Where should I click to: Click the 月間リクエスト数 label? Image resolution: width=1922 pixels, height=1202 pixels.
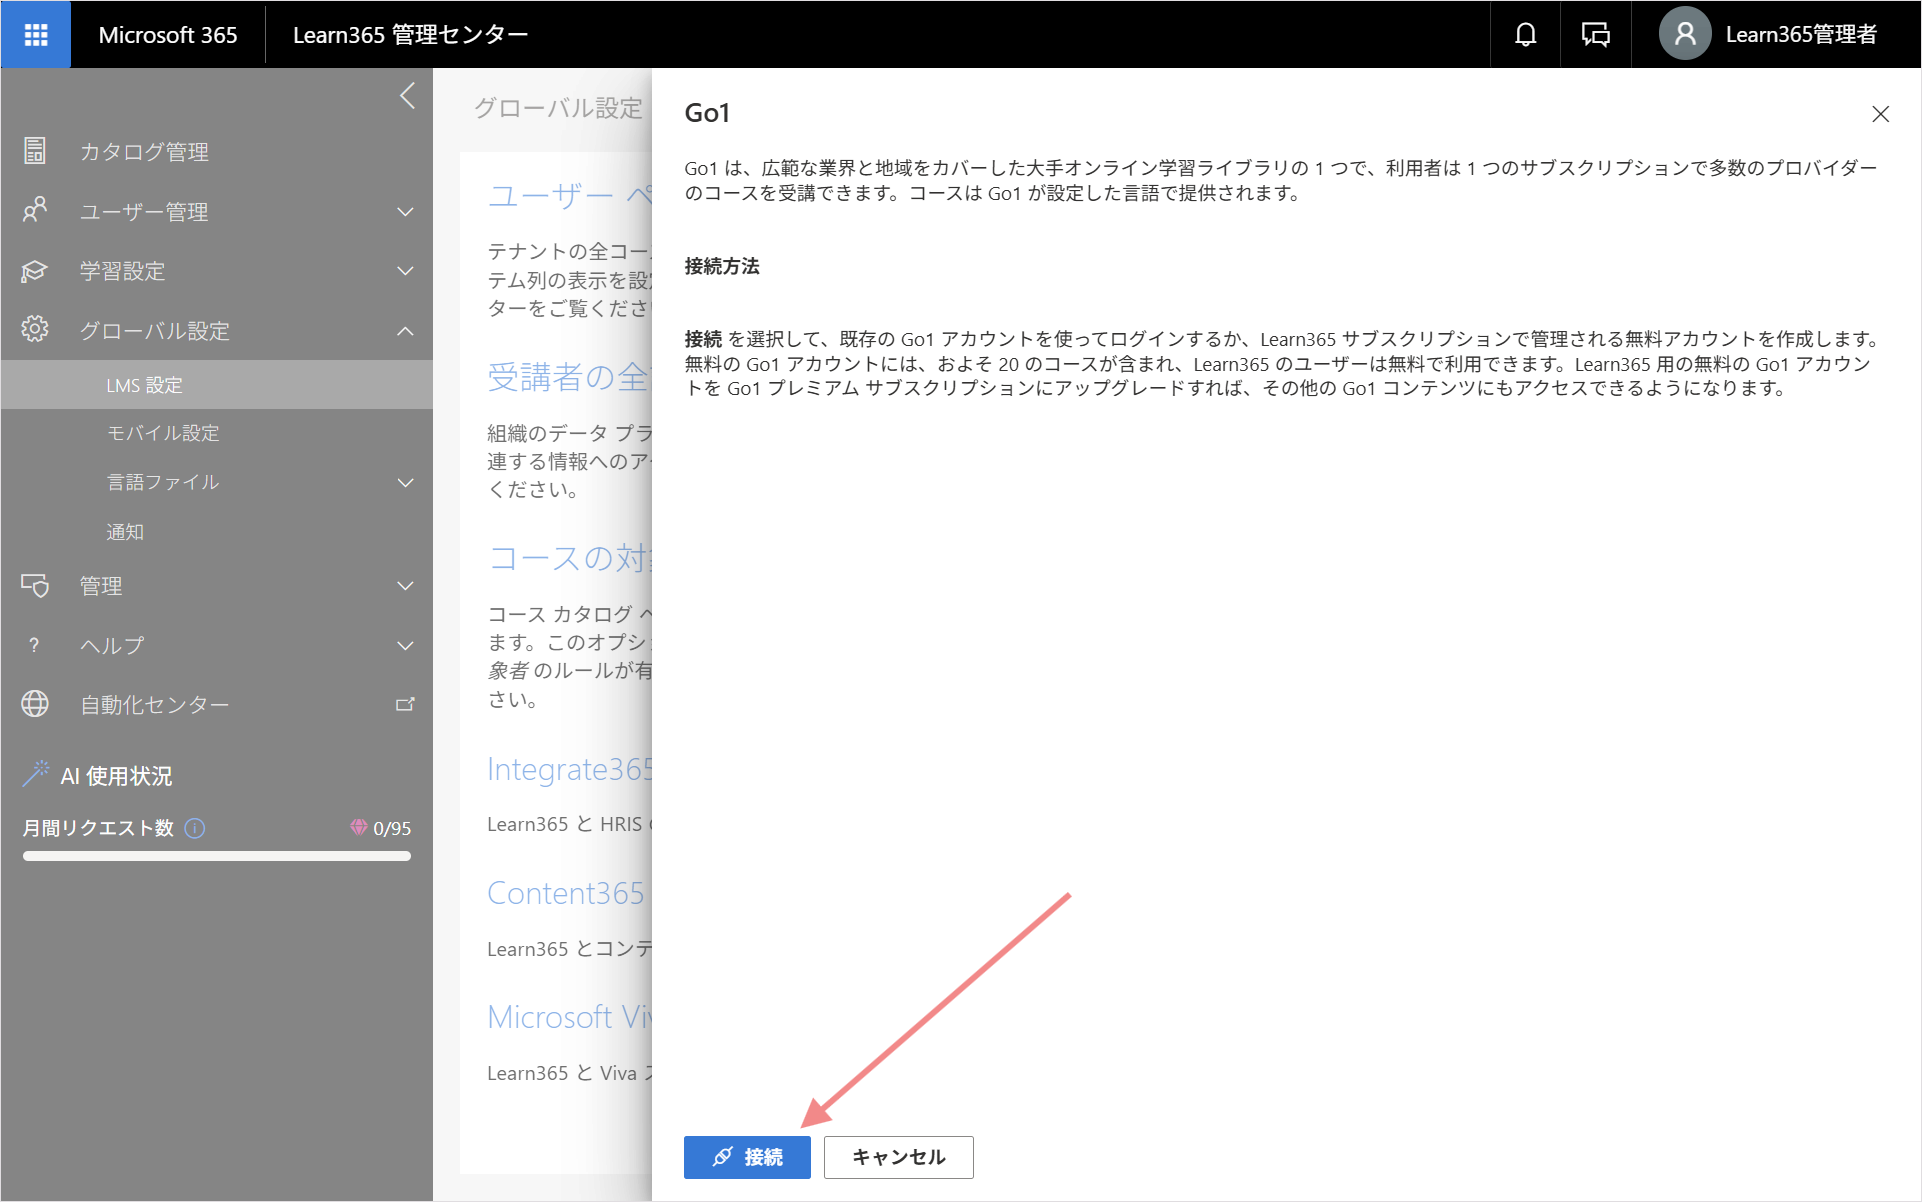[x=98, y=828]
